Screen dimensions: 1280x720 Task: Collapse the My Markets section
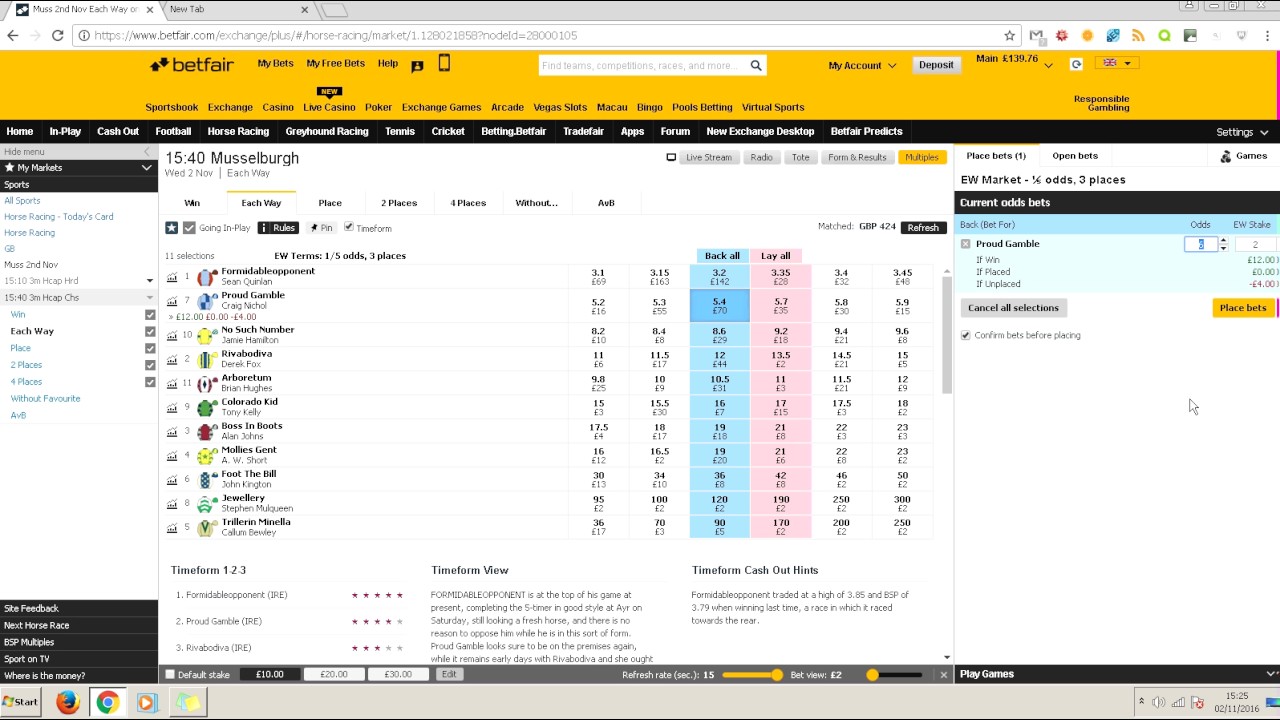click(146, 168)
